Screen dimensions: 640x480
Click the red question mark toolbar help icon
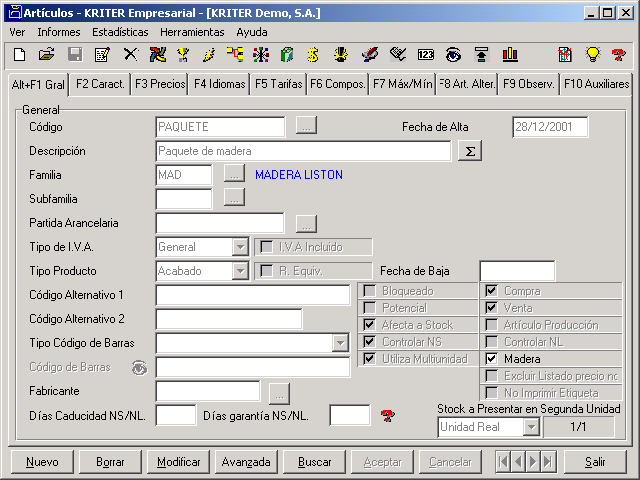(x=619, y=54)
